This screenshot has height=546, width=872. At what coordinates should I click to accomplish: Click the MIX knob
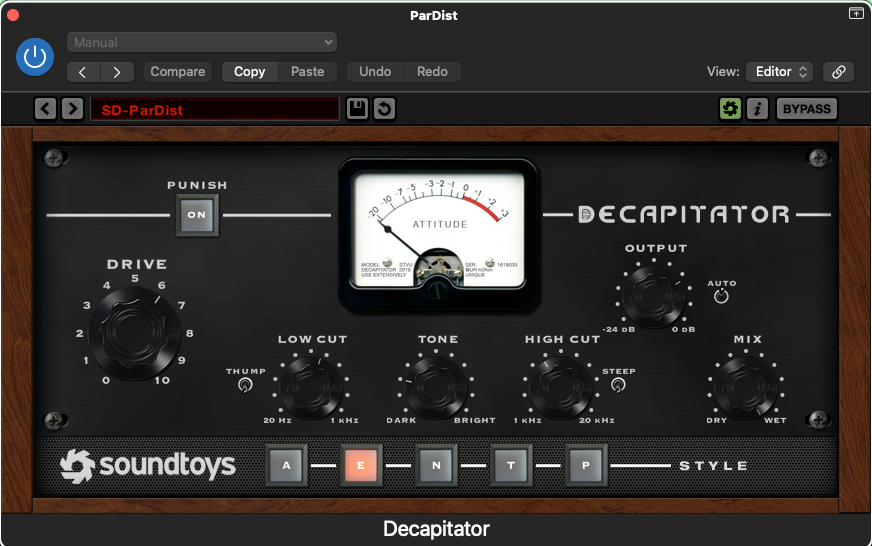pyautogui.click(x=746, y=388)
